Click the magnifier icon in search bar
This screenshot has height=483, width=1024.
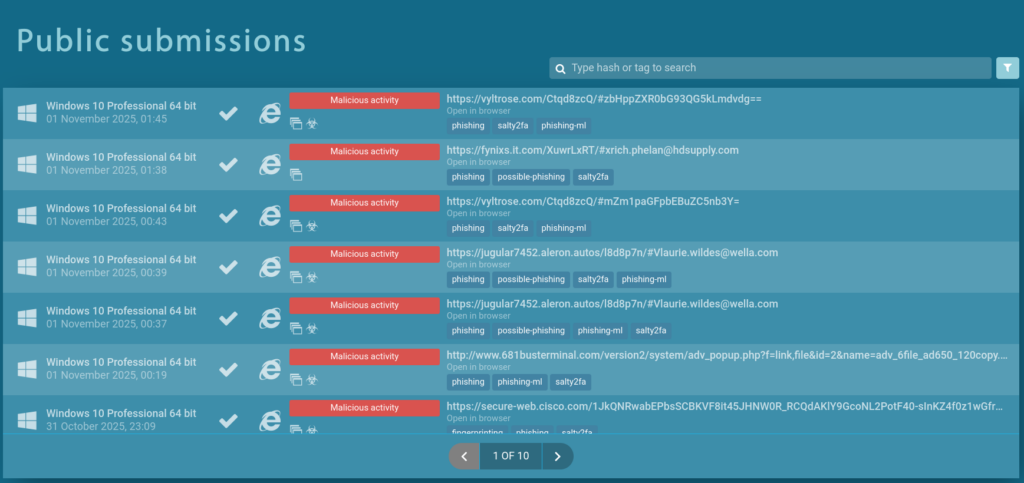click(560, 68)
